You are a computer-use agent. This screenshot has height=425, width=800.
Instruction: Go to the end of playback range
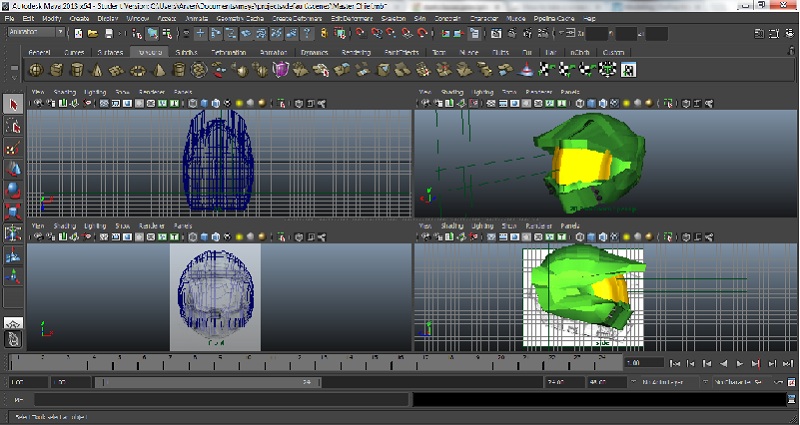coord(788,363)
